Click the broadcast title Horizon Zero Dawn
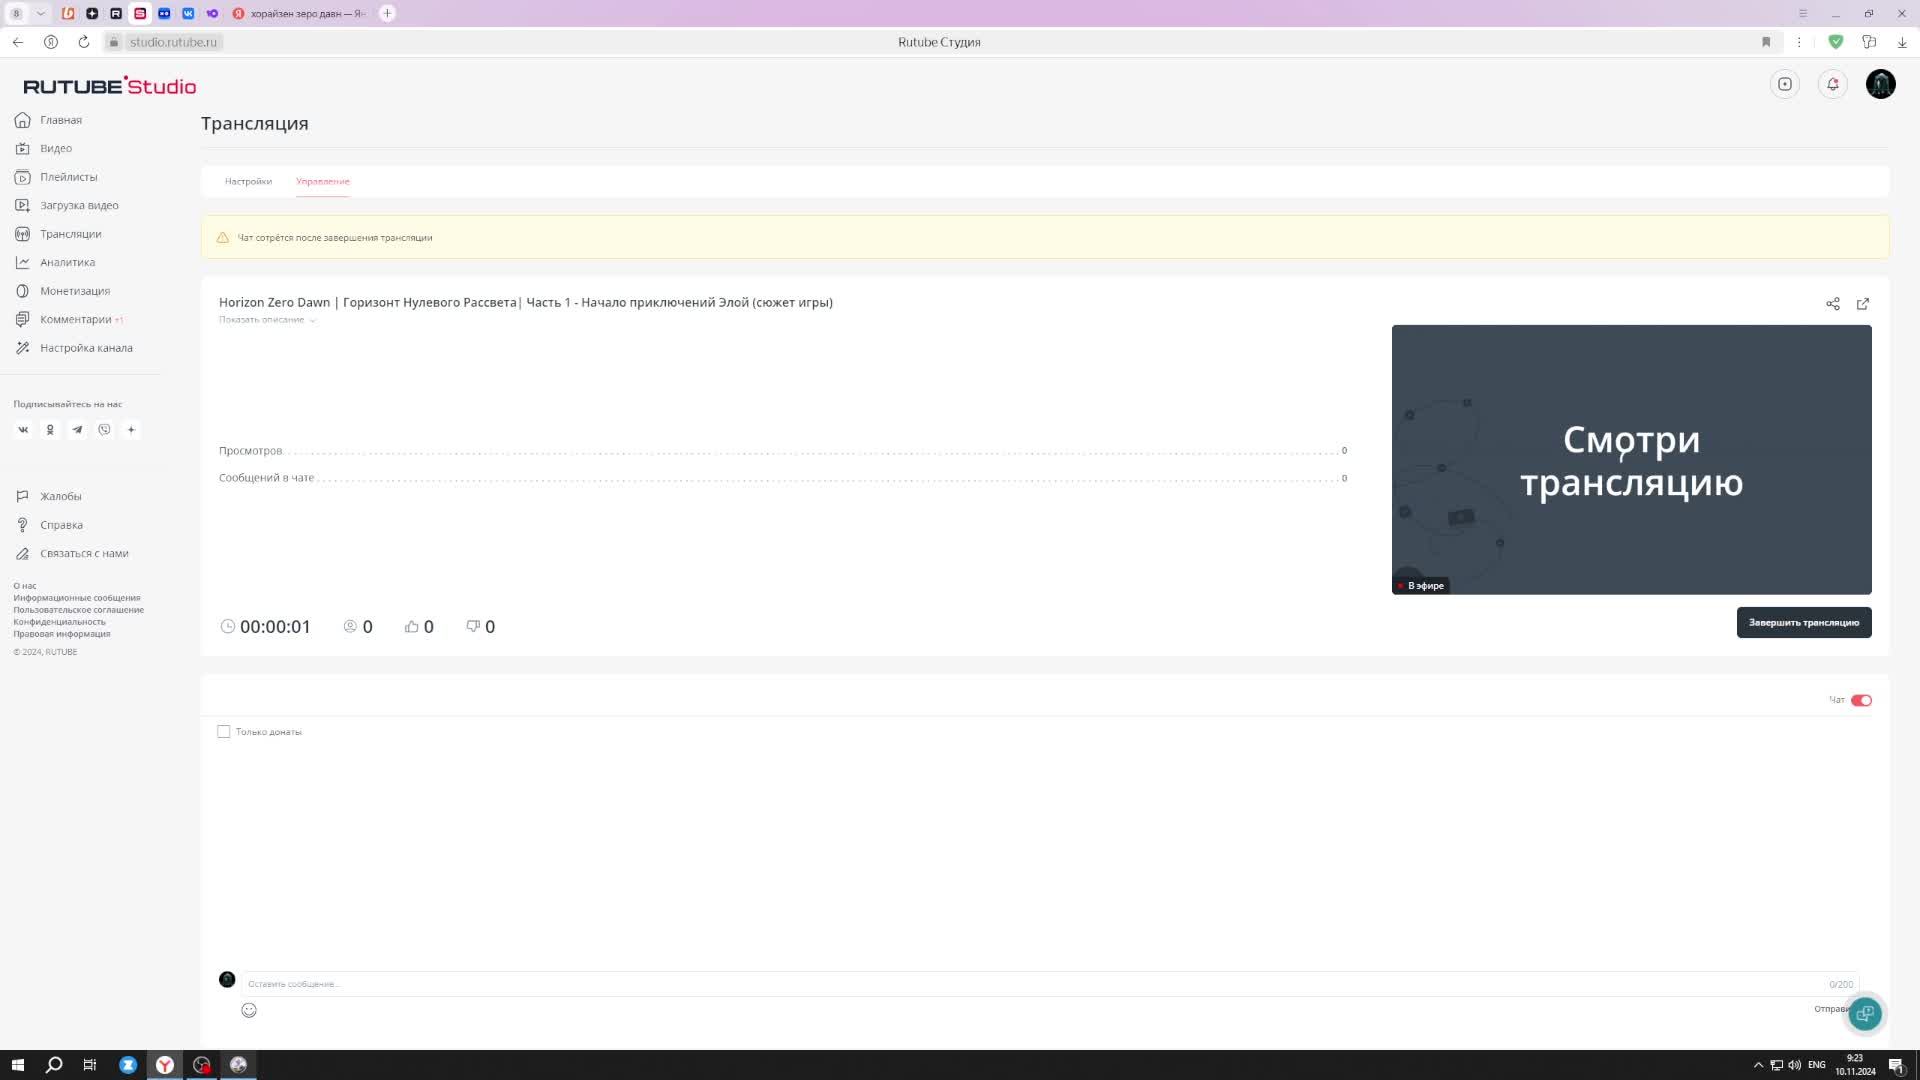The image size is (1920, 1080). [x=525, y=302]
